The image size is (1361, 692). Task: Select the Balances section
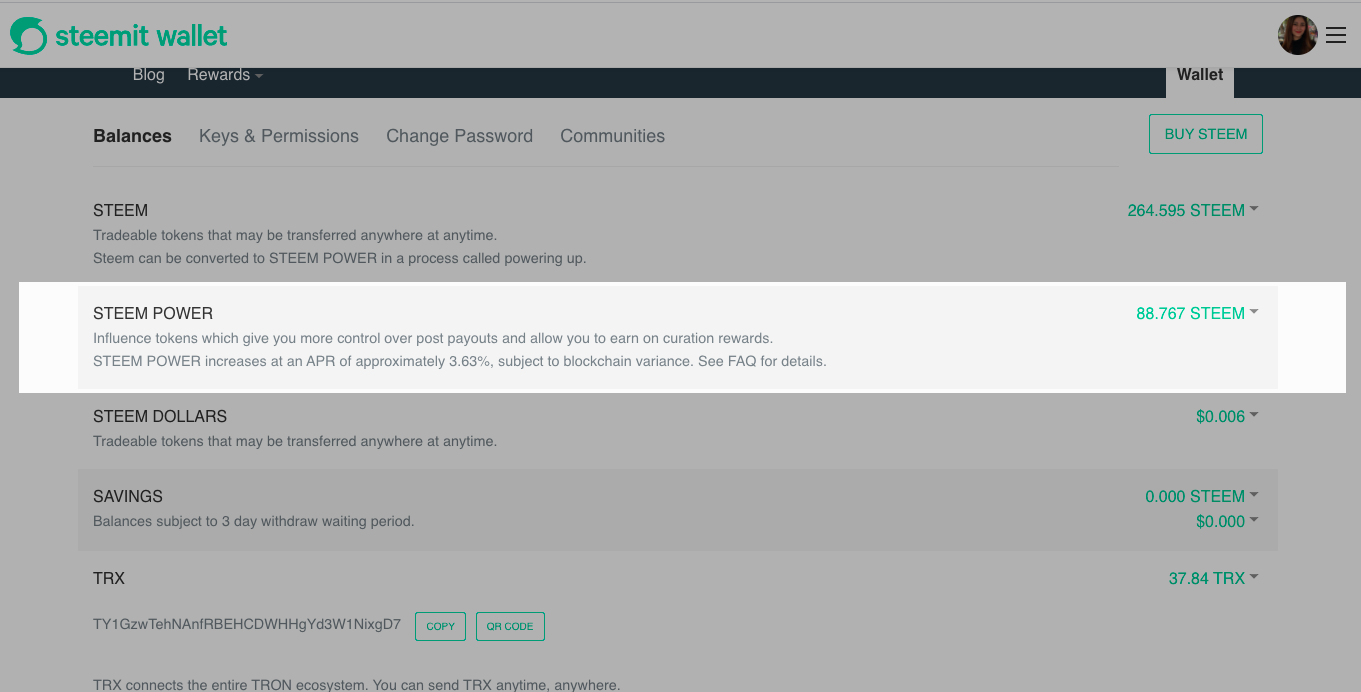click(x=132, y=136)
